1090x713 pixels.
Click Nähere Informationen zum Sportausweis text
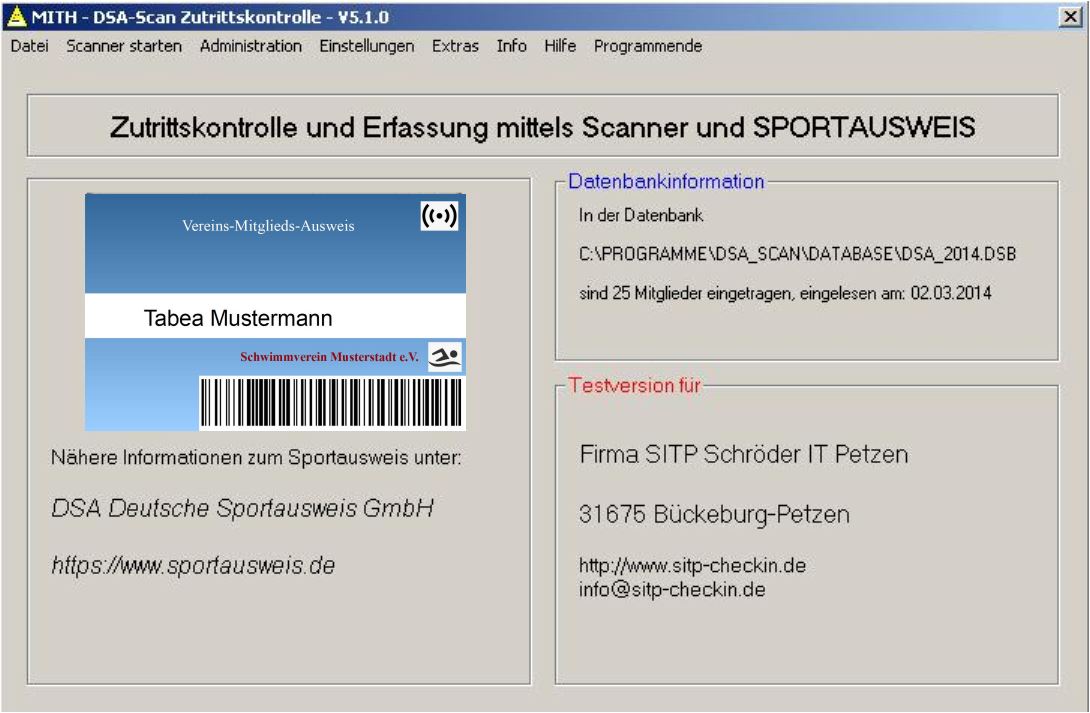click(256, 458)
